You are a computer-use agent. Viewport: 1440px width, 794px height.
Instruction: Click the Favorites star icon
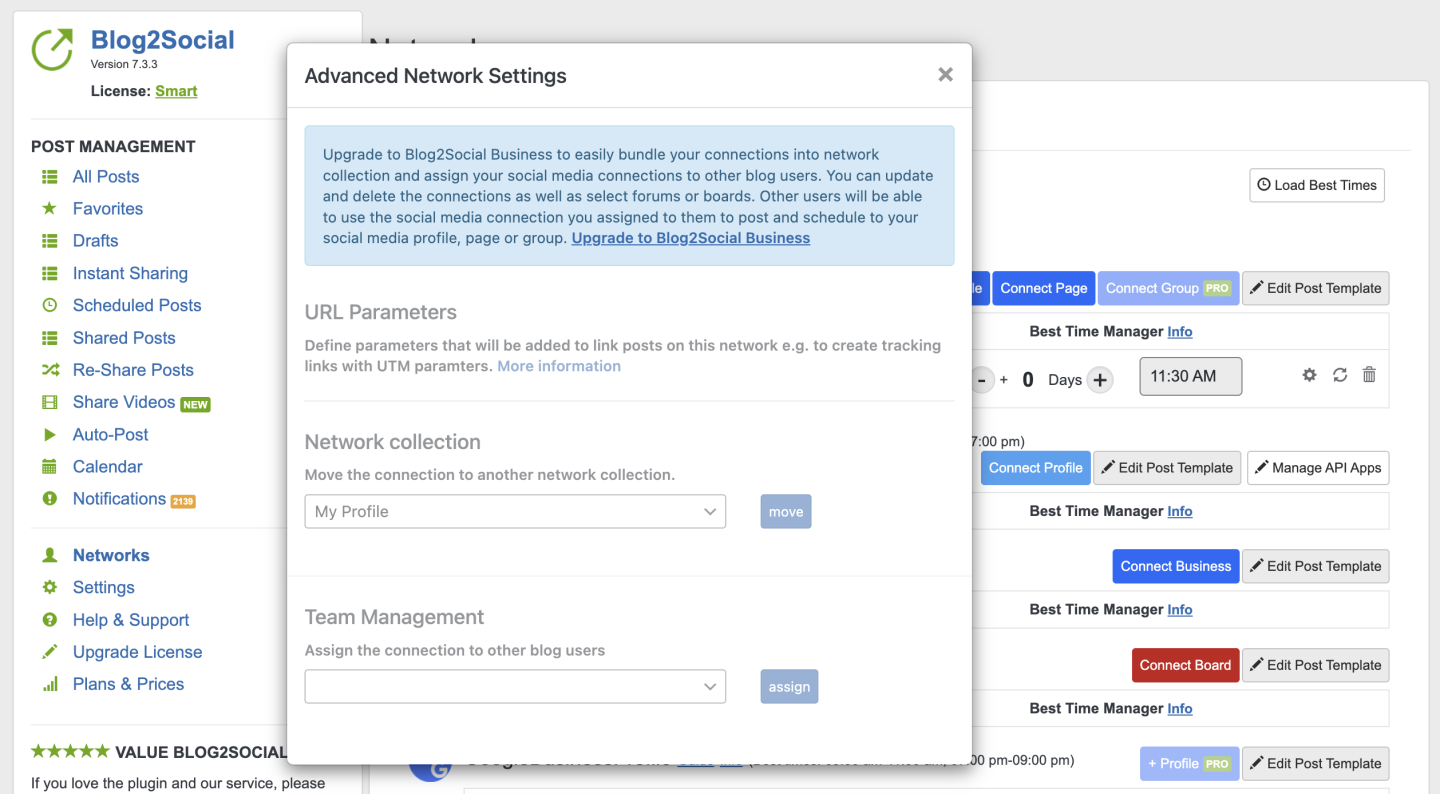[49, 209]
